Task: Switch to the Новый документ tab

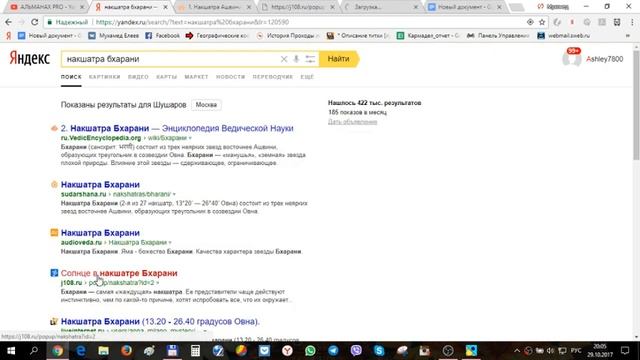Action: click(x=464, y=7)
